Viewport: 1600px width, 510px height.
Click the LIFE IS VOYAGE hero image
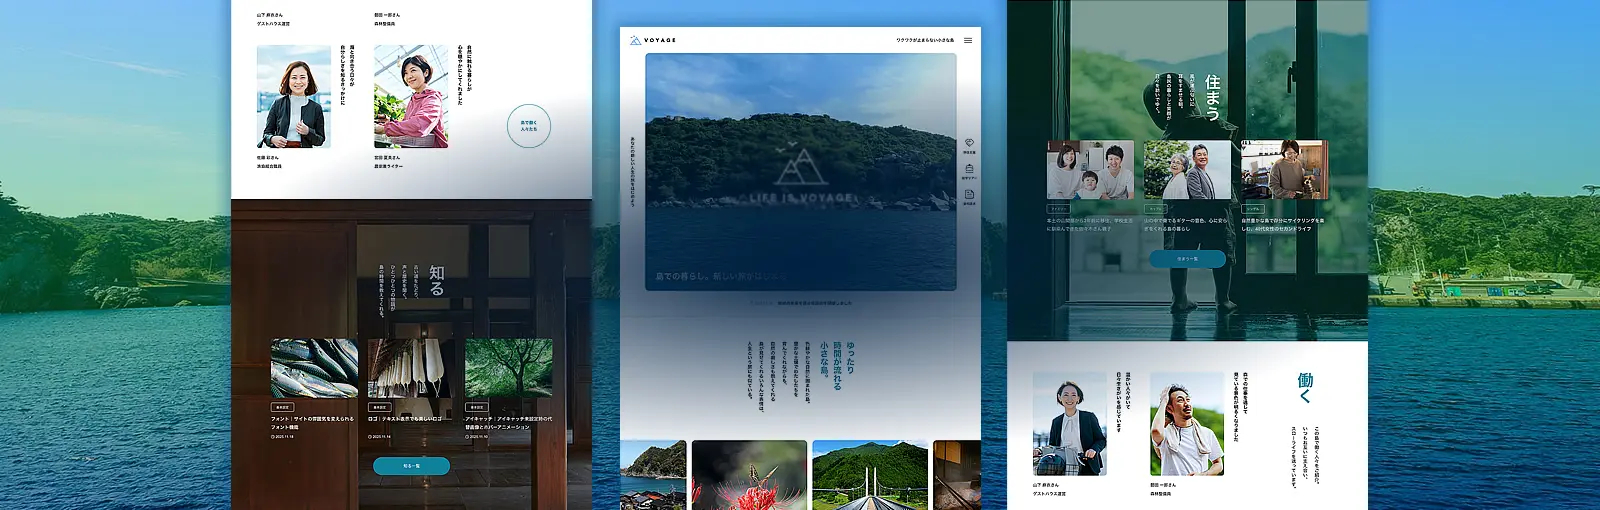click(x=800, y=172)
